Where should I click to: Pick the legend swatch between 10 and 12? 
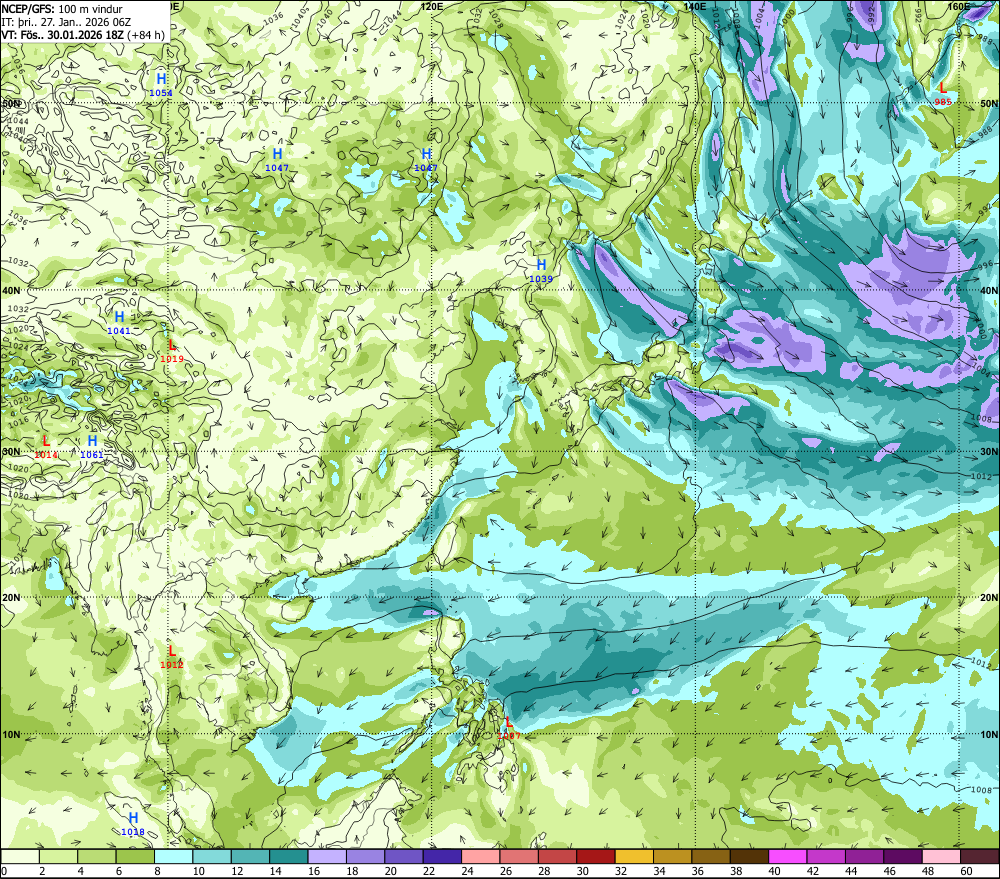(x=212, y=856)
